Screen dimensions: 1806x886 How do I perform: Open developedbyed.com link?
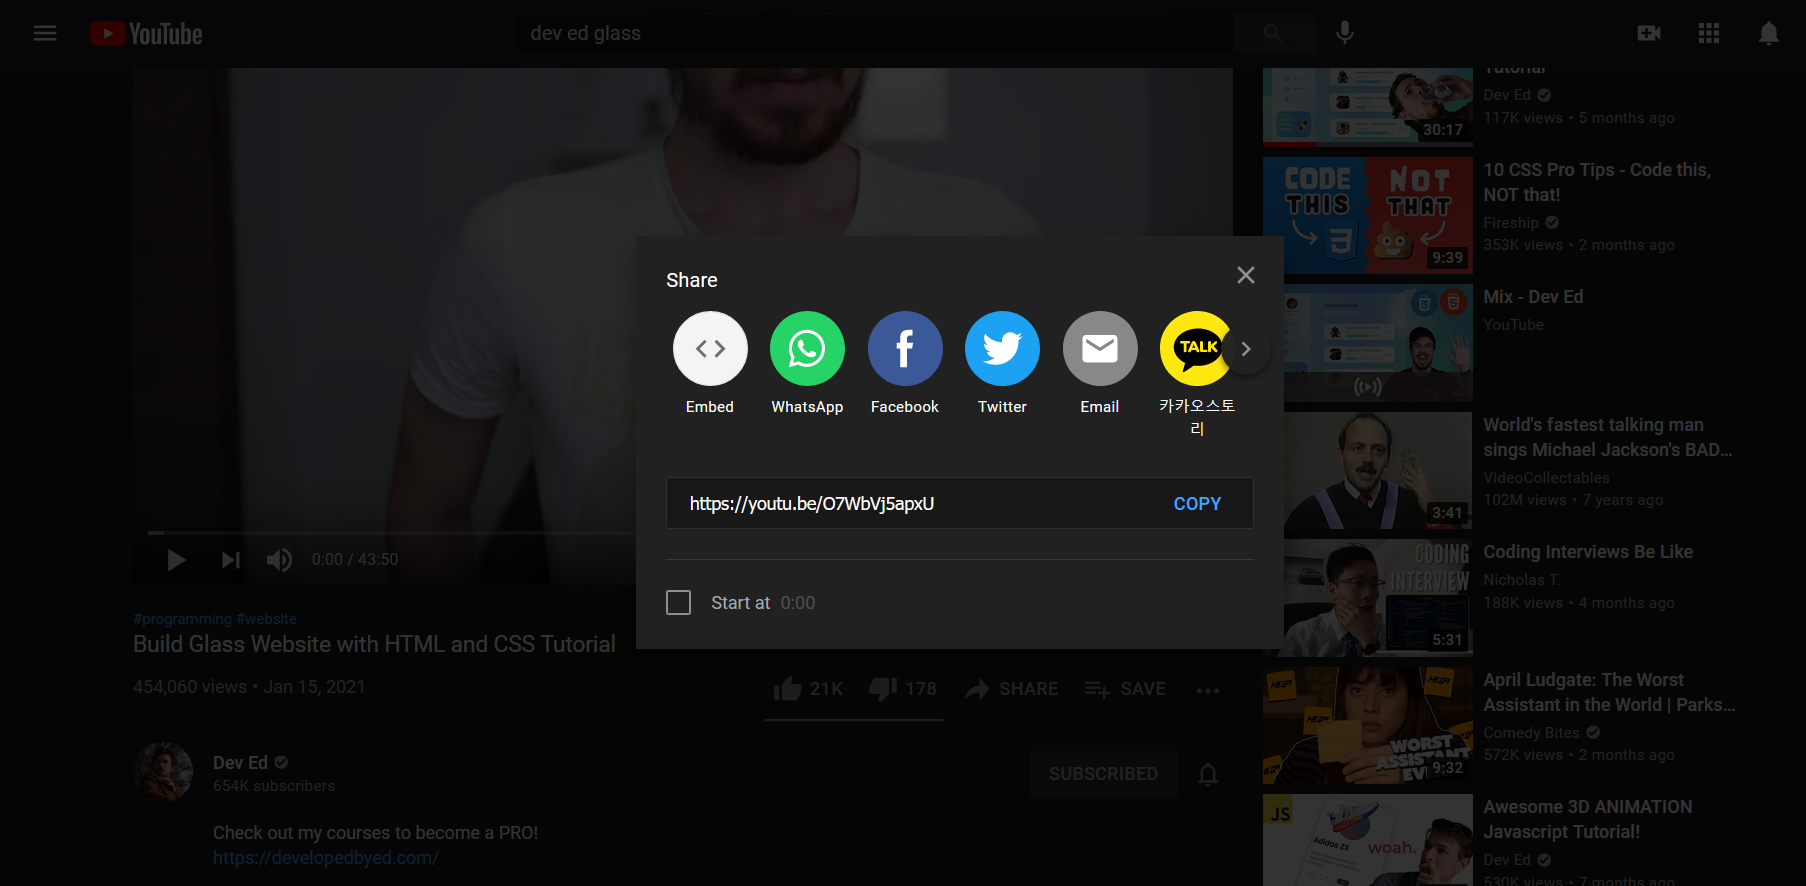326,858
